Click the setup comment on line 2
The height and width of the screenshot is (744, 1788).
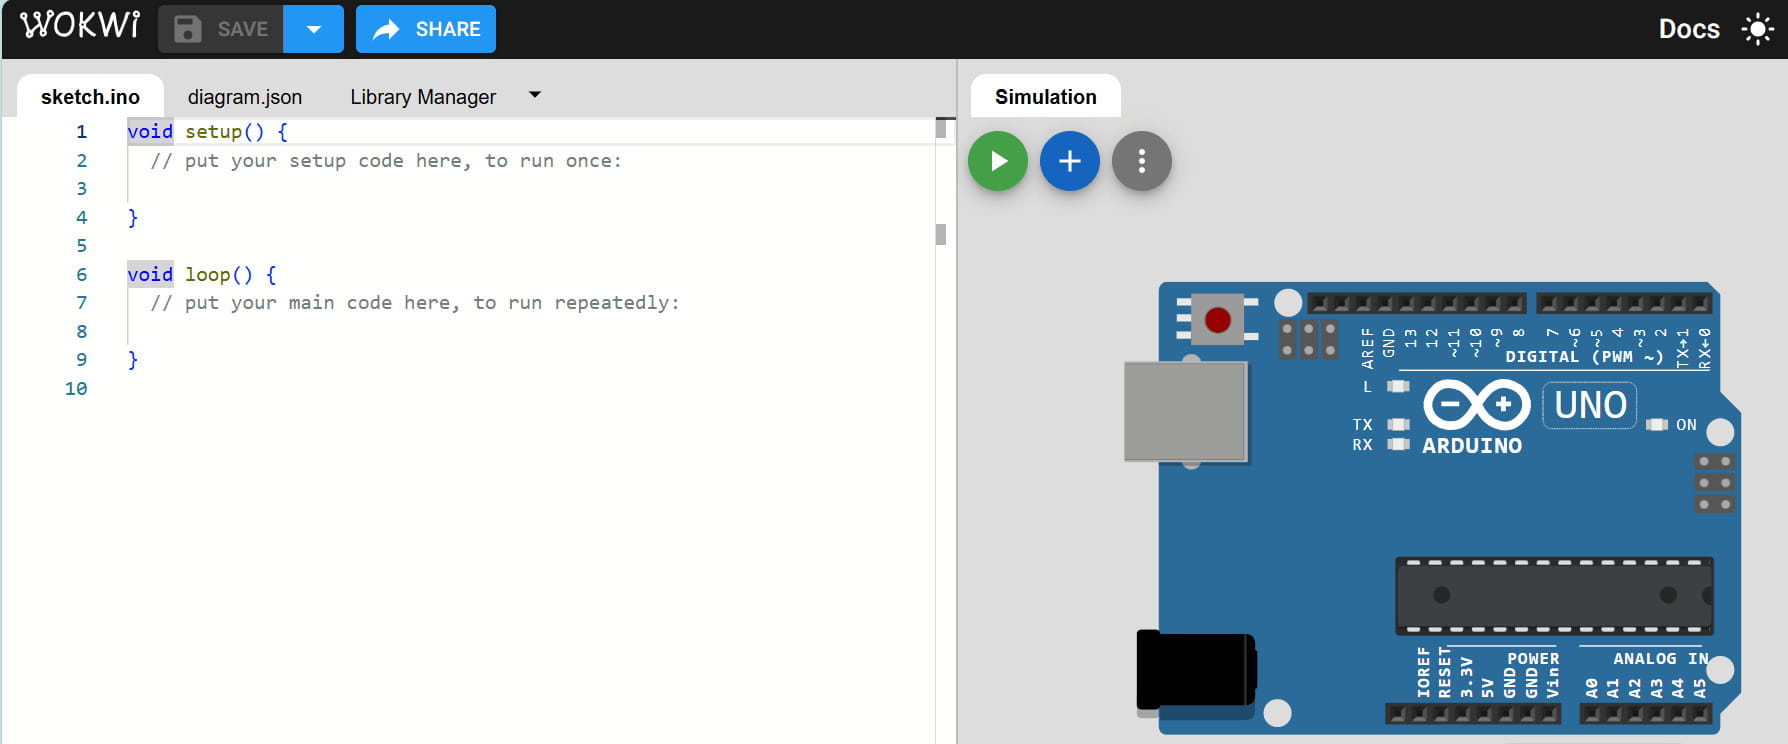(x=386, y=161)
